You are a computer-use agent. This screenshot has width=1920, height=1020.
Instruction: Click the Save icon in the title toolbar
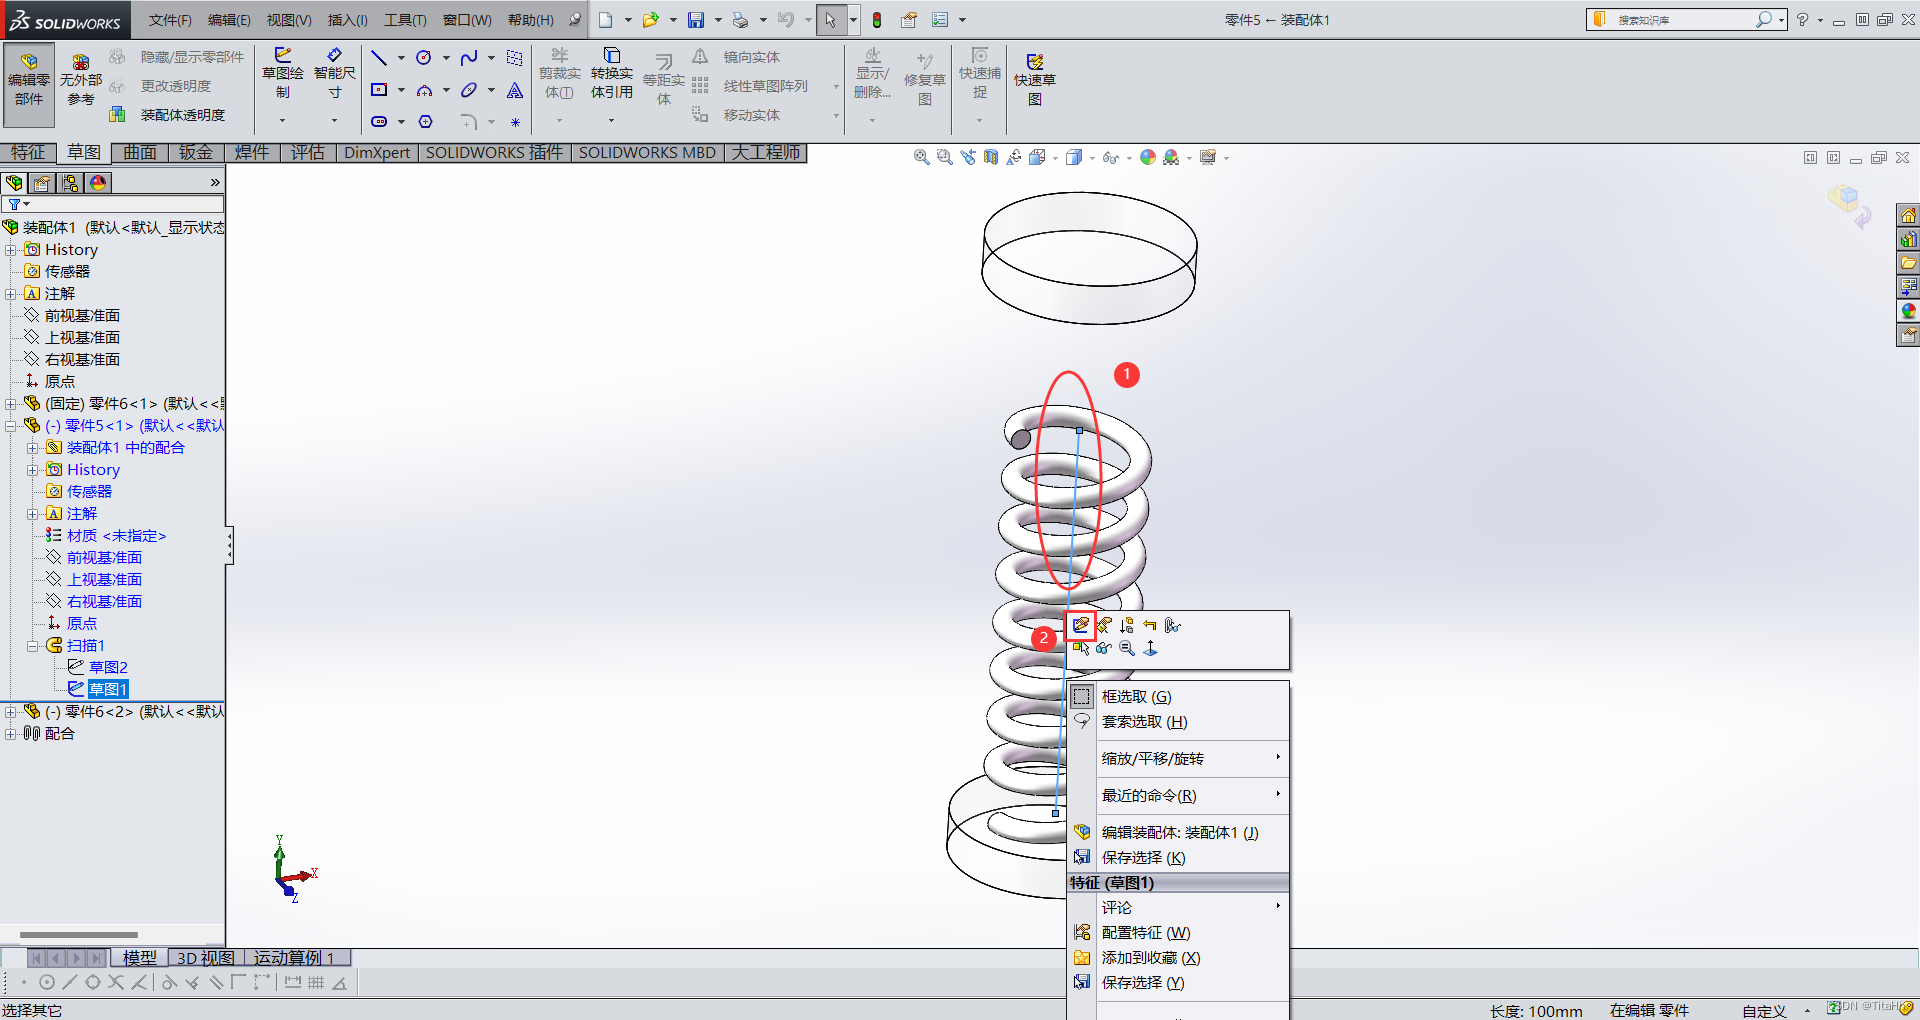click(696, 20)
